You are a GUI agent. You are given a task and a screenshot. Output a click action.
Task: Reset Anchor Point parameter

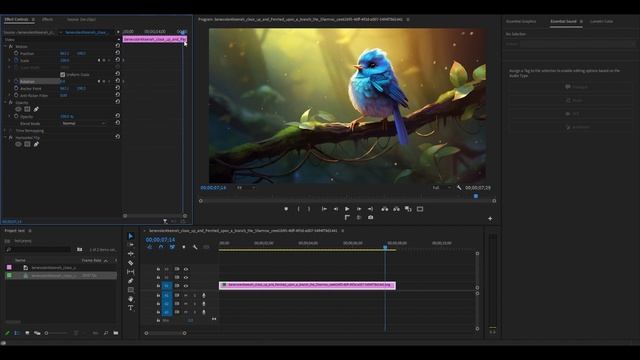(x=118, y=88)
